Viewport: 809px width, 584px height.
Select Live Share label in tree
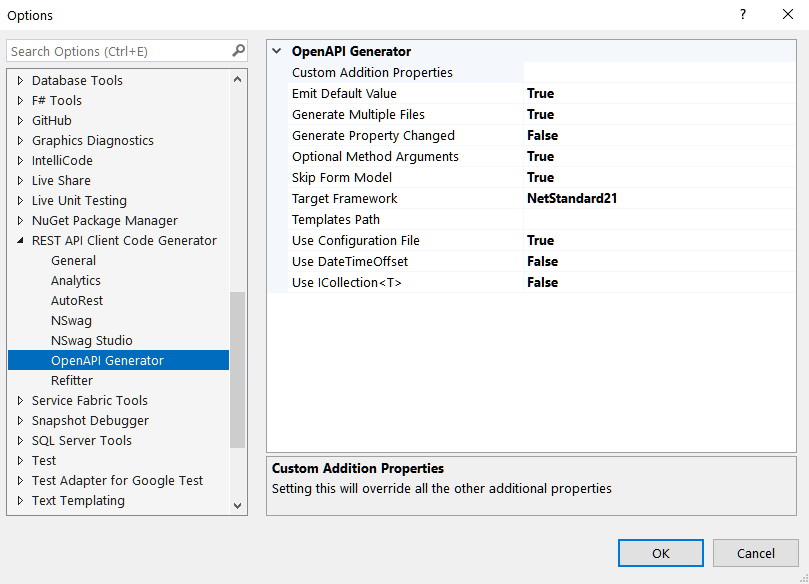tap(61, 181)
